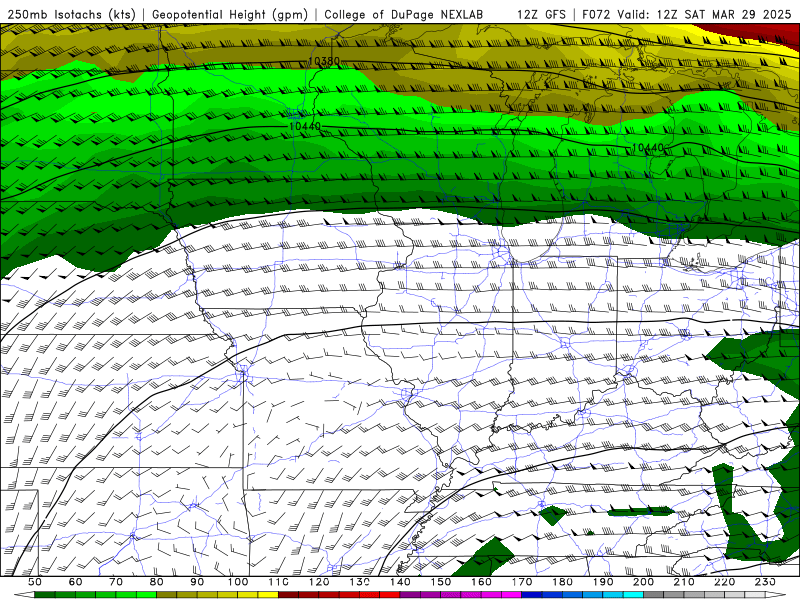Click the 210 value on the color scale
This screenshot has height=600, width=800.
pos(684,582)
